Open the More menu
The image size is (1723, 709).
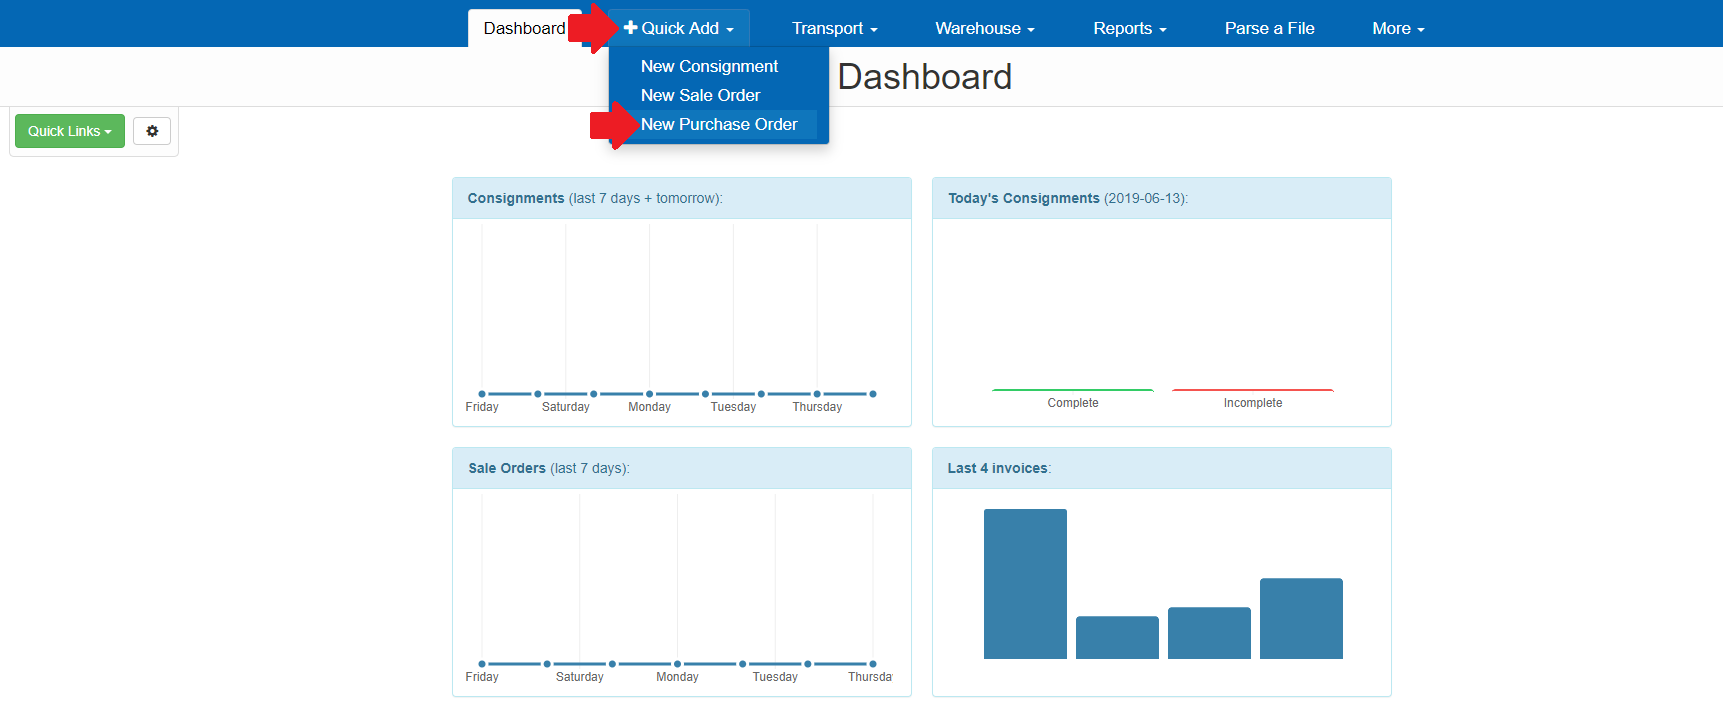1398,28
